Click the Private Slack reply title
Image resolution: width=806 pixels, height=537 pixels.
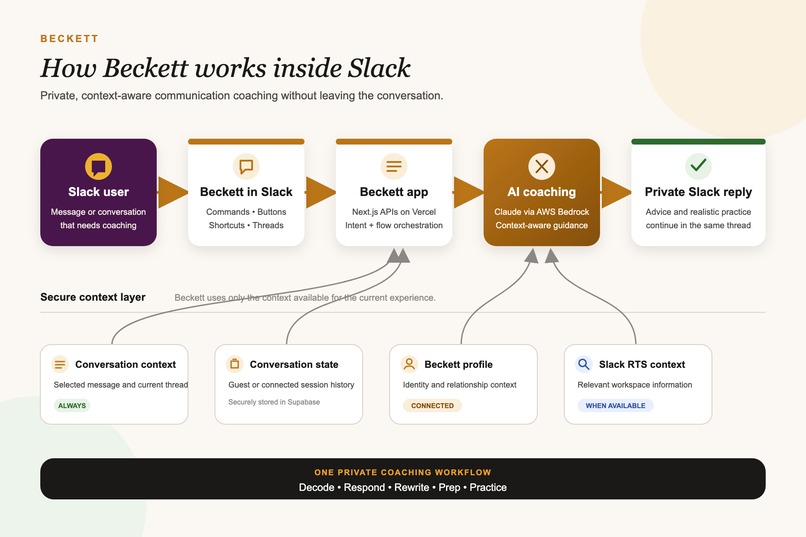(x=698, y=192)
